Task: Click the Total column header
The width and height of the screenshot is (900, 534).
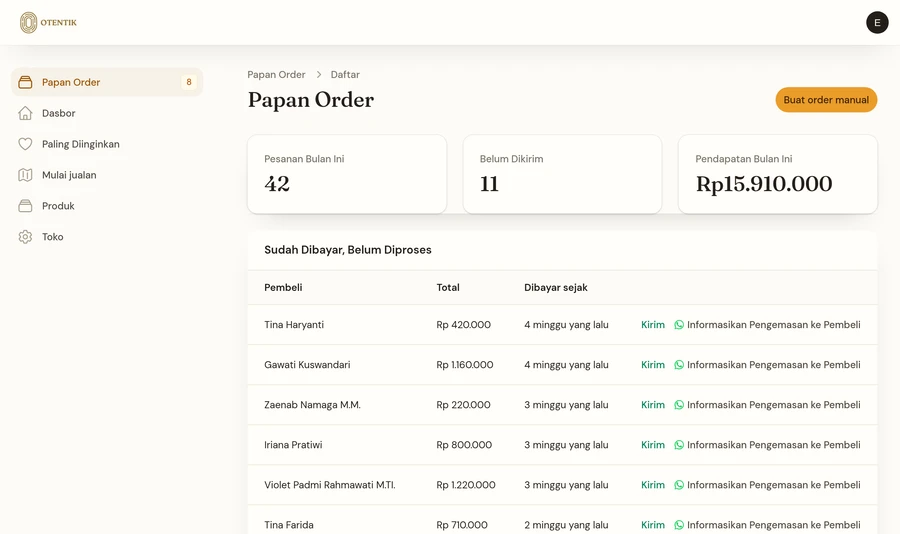Action: click(448, 288)
